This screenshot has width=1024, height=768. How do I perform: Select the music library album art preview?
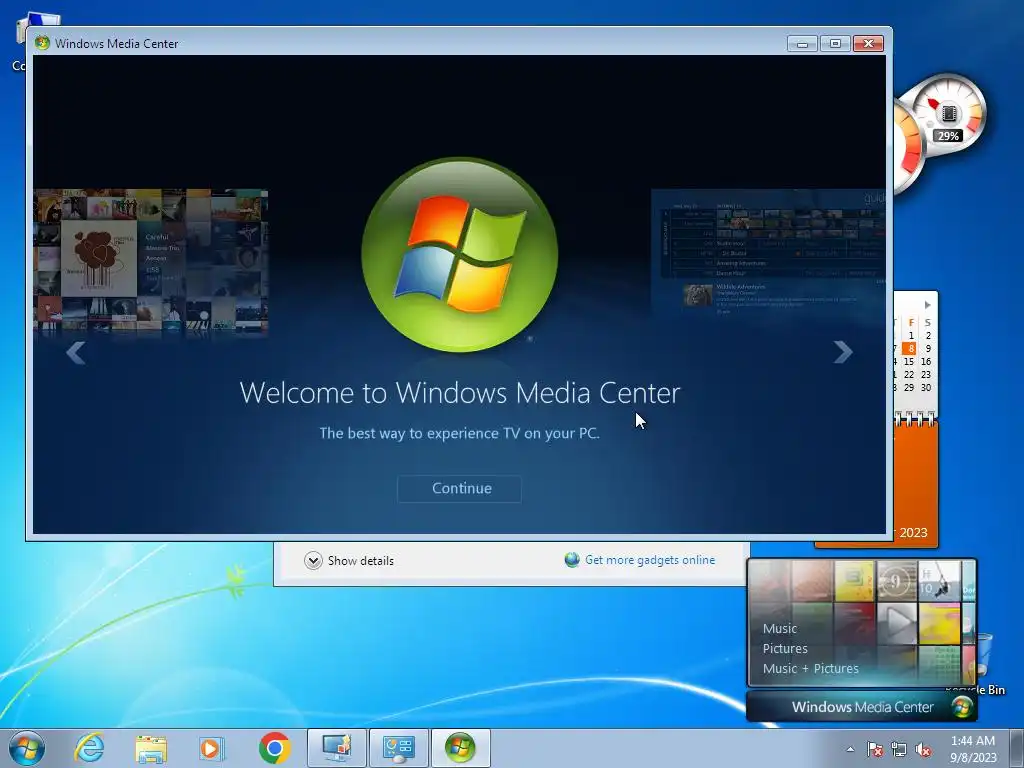click(x=151, y=261)
